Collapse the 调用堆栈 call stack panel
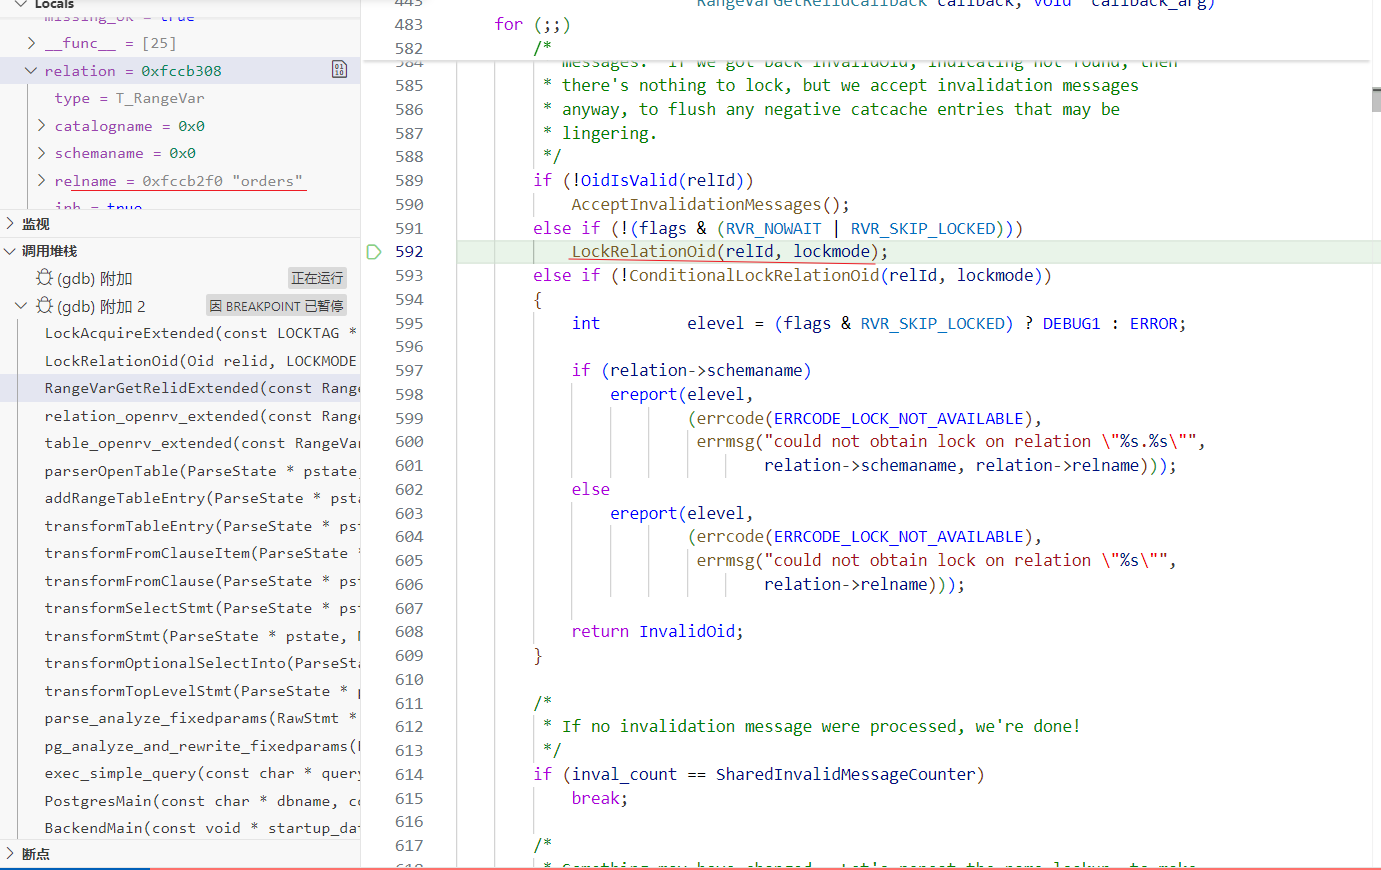The height and width of the screenshot is (870, 1381). pyautogui.click(x=10, y=251)
